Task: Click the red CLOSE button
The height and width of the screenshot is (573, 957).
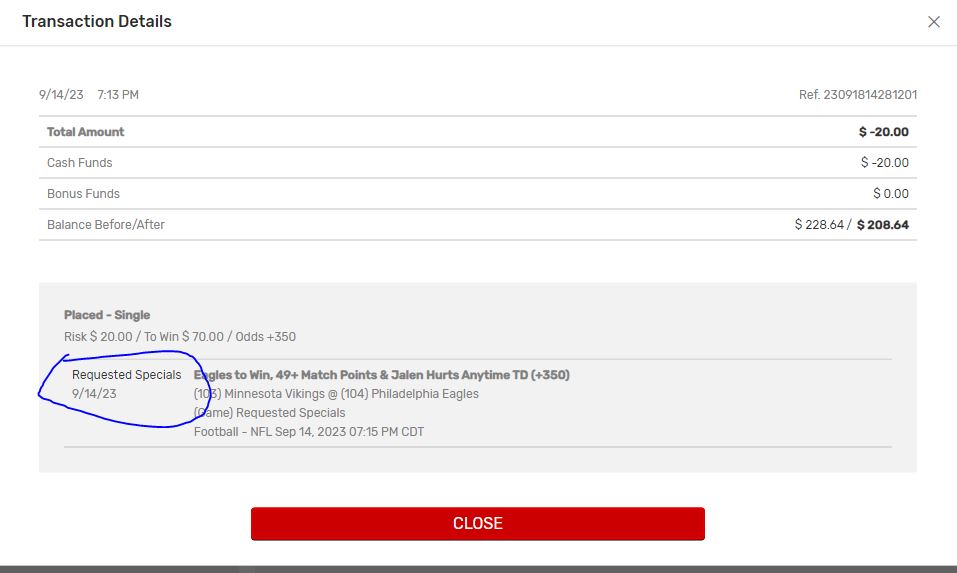Action: click(x=477, y=524)
